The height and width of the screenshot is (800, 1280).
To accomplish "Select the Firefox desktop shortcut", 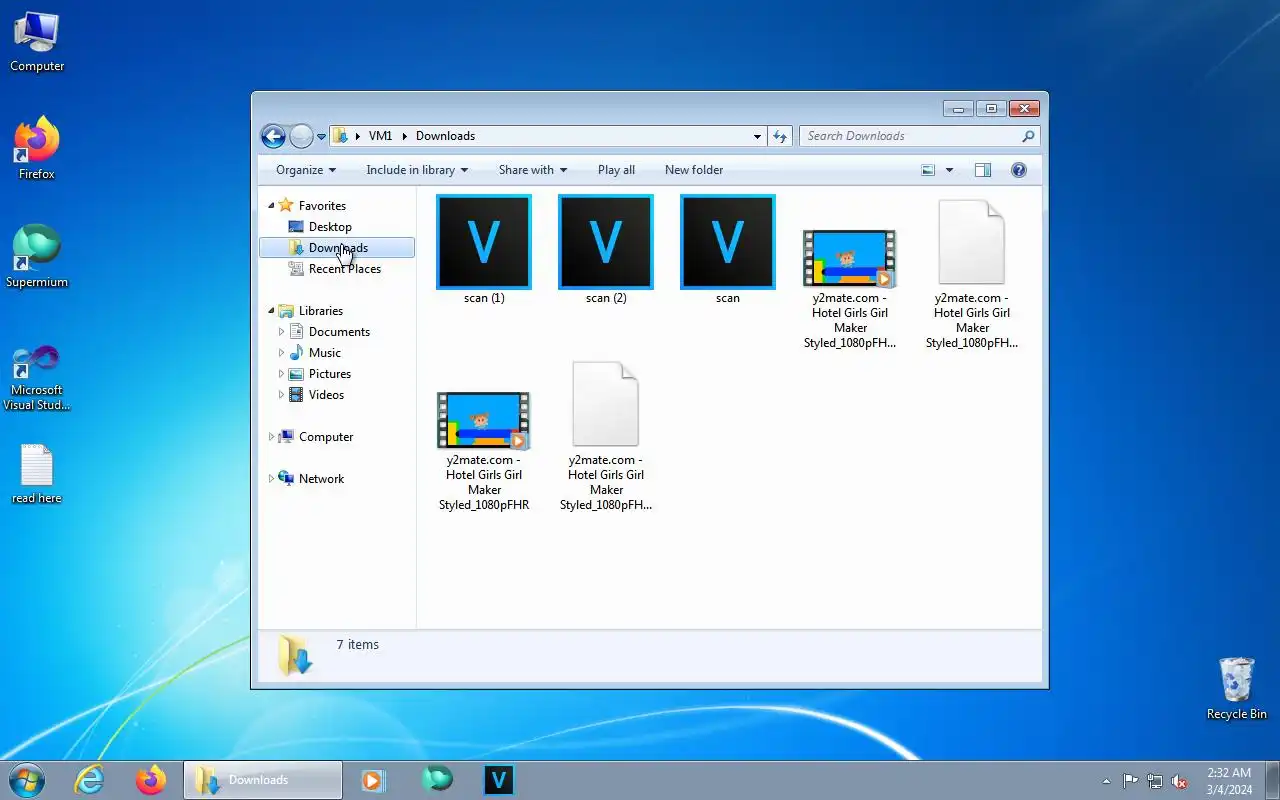I will (x=37, y=148).
